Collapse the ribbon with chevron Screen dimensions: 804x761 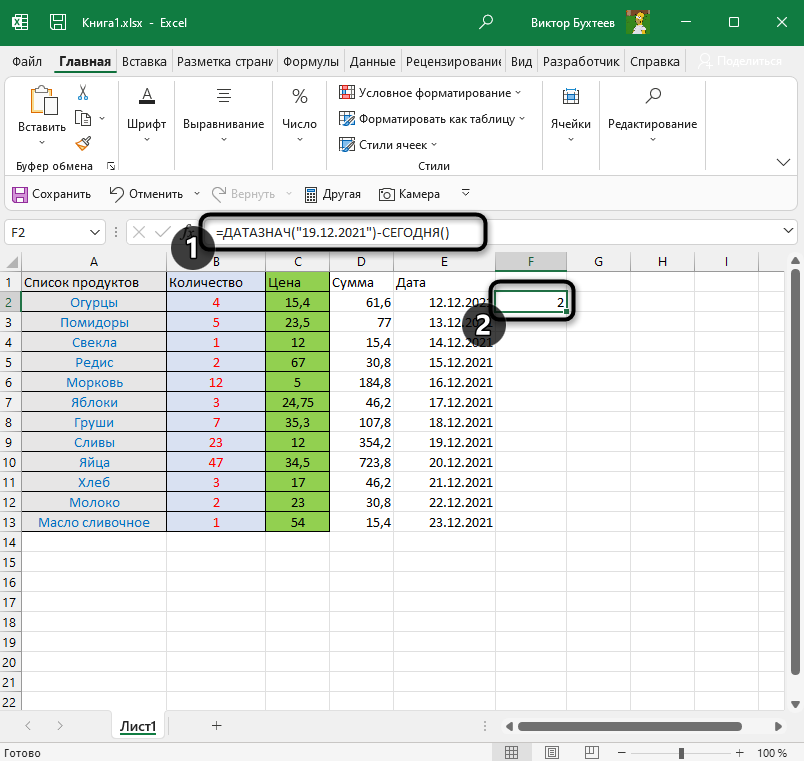point(783,162)
